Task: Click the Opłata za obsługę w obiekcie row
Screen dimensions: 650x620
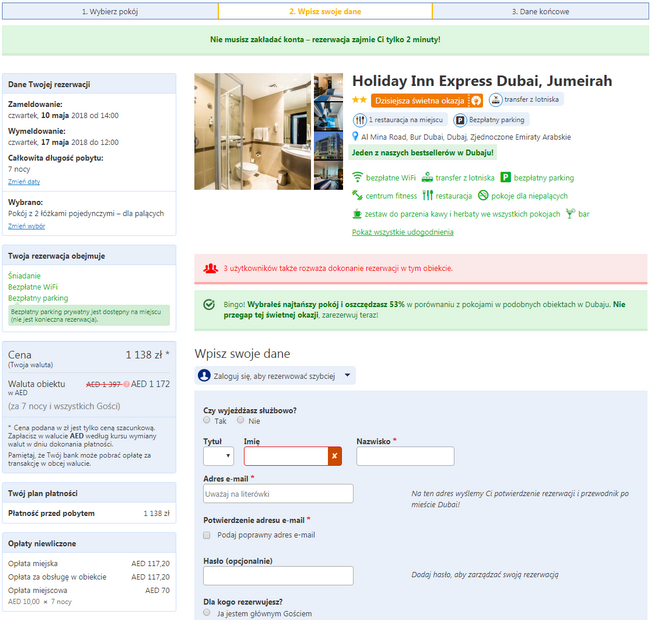Action: point(89,577)
